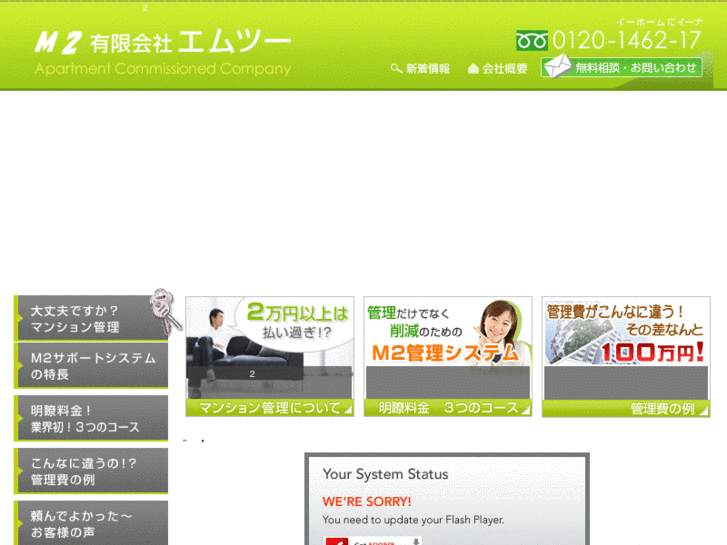Open マンション管理について link bar
The width and height of the screenshot is (727, 545).
270,408
